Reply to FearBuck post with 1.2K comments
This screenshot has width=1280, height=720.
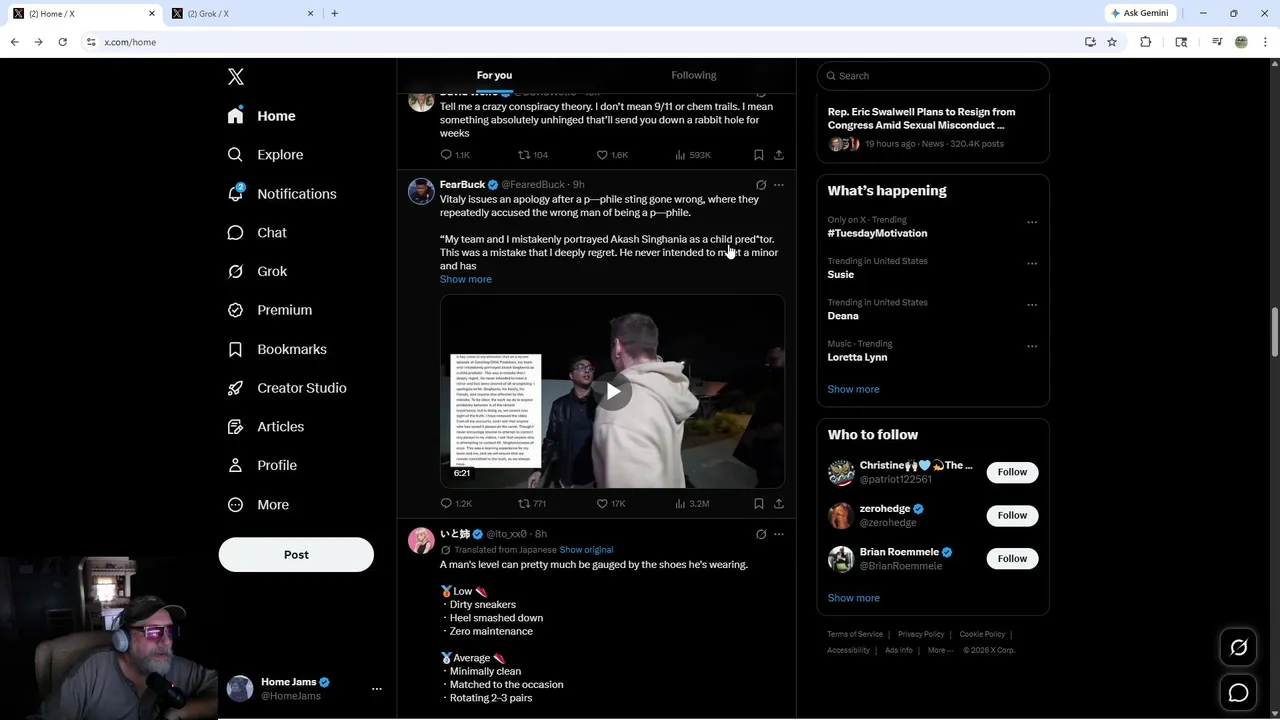(456, 504)
